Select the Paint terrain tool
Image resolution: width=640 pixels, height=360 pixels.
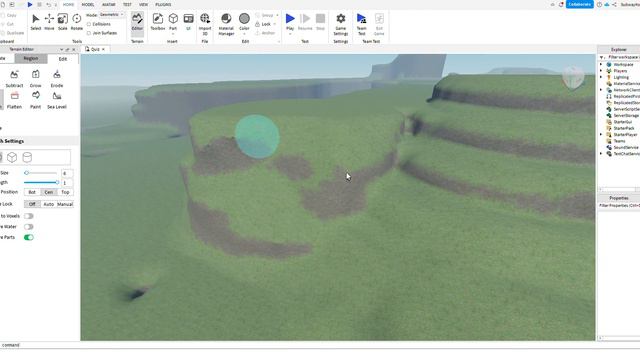point(36,100)
